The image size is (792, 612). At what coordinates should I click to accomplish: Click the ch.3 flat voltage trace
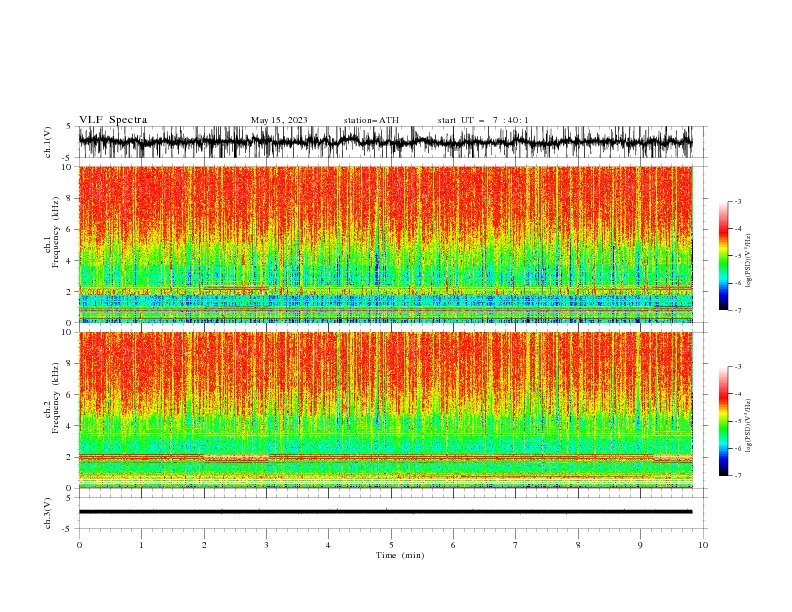[385, 512]
